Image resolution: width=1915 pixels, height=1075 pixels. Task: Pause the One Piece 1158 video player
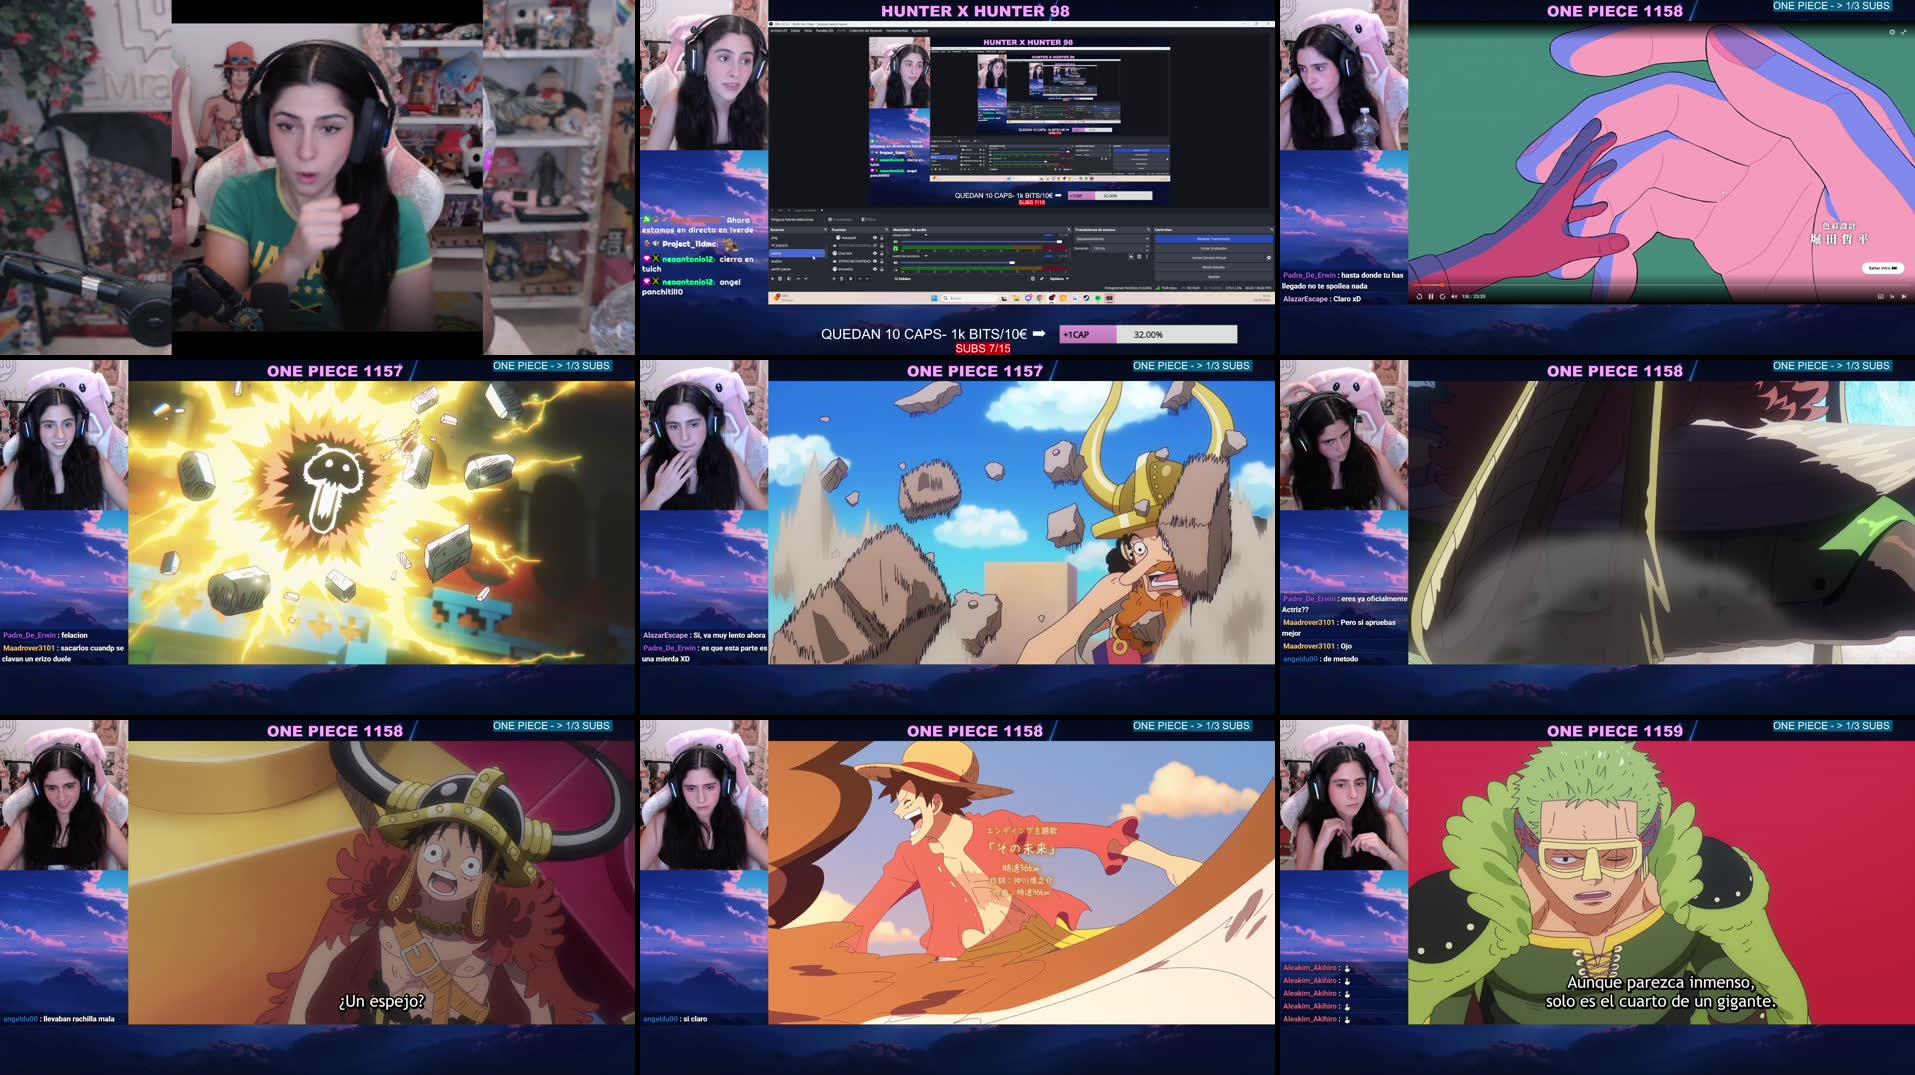pos(1431,296)
